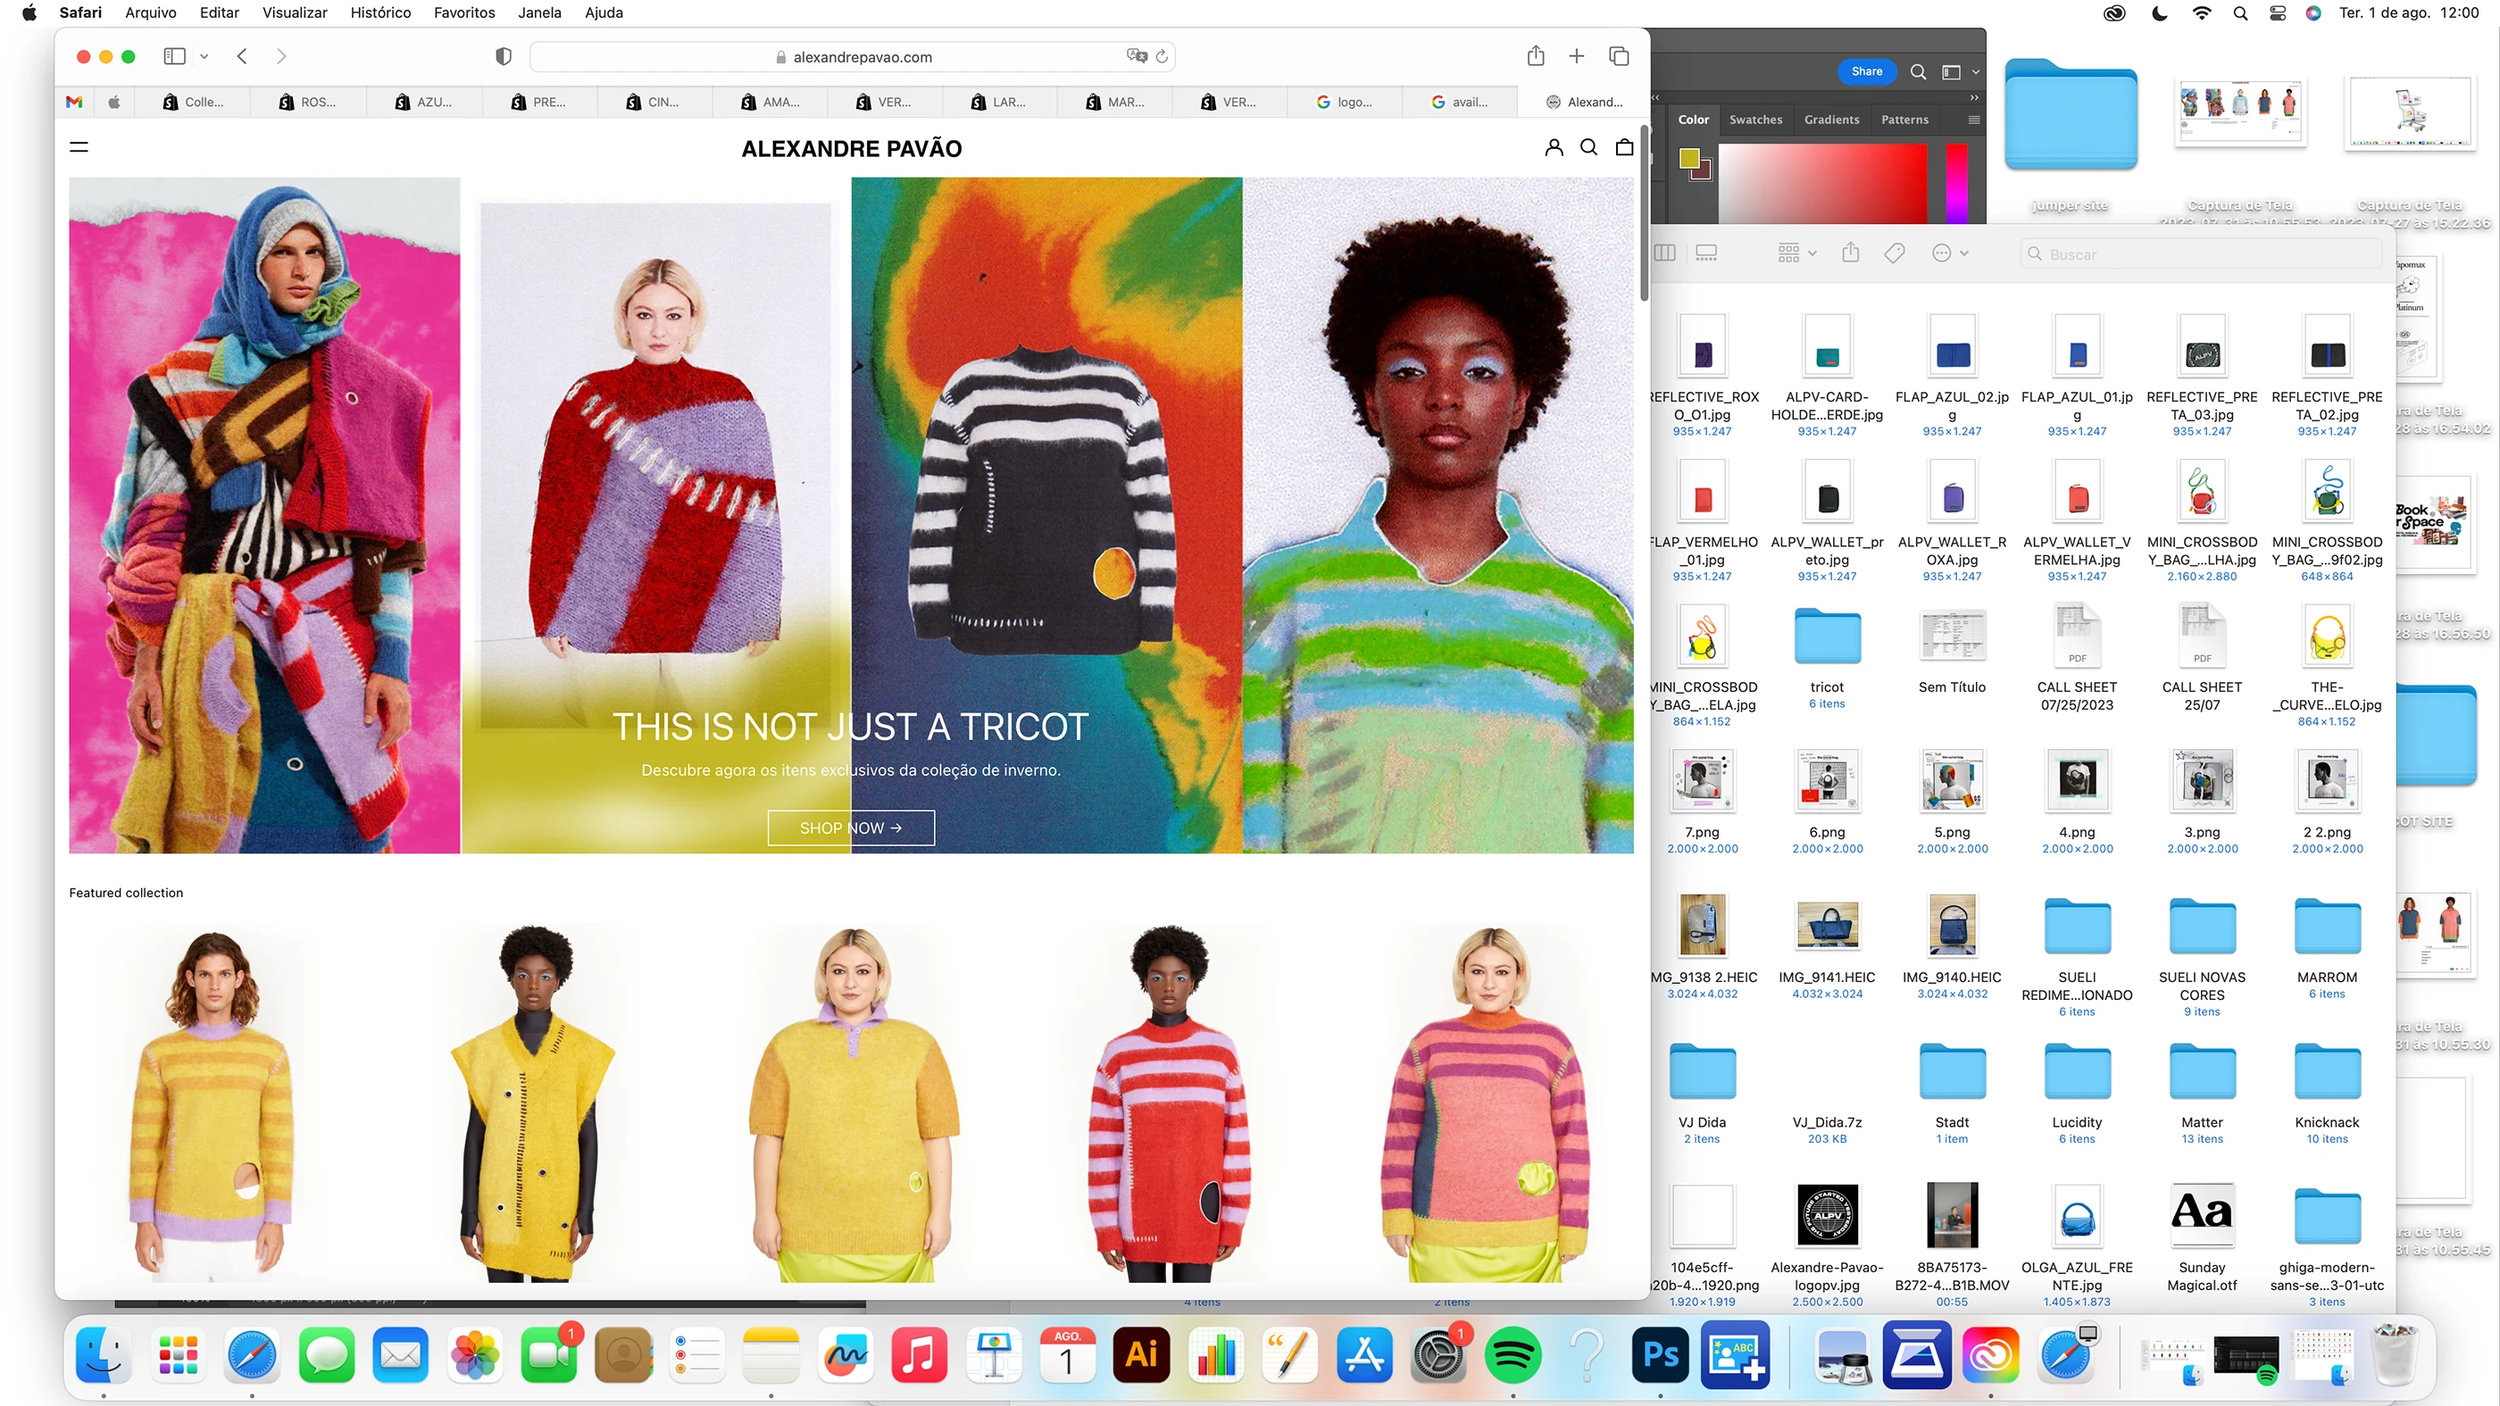This screenshot has height=1406, width=2500.
Task: Click the Photoshop Share button
Action: pyautogui.click(x=1866, y=72)
